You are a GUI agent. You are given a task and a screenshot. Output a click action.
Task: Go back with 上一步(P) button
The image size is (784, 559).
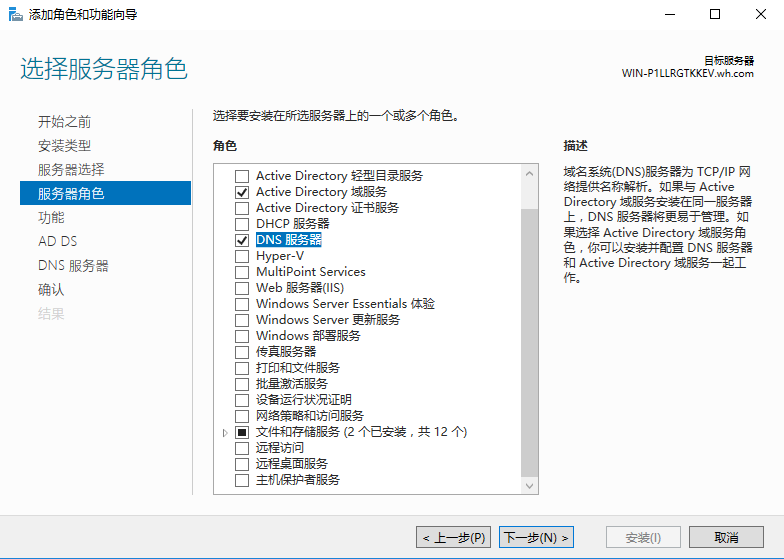point(454,538)
